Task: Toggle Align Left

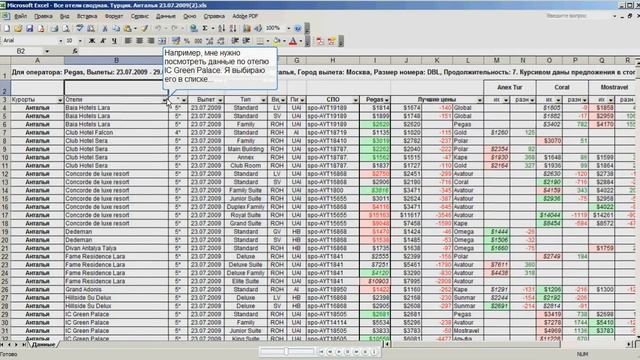Action: [128, 41]
